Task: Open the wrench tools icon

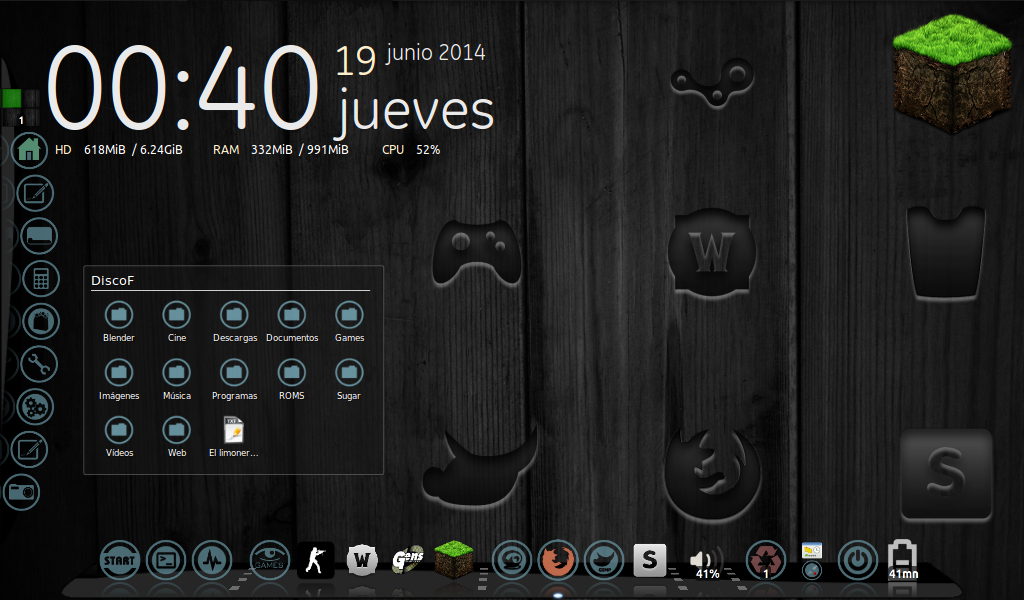Action: (39, 364)
